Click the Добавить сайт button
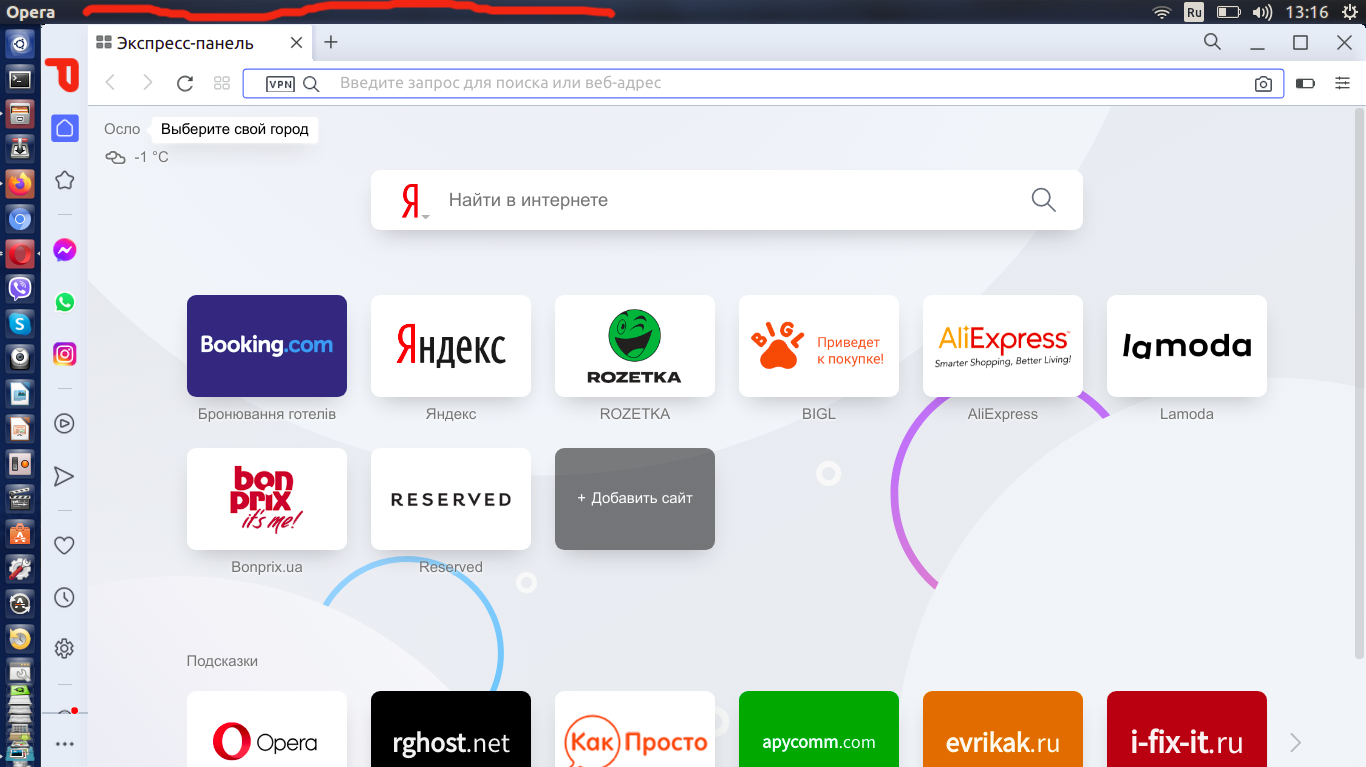Screen dimensions: 1366x767 (635, 498)
